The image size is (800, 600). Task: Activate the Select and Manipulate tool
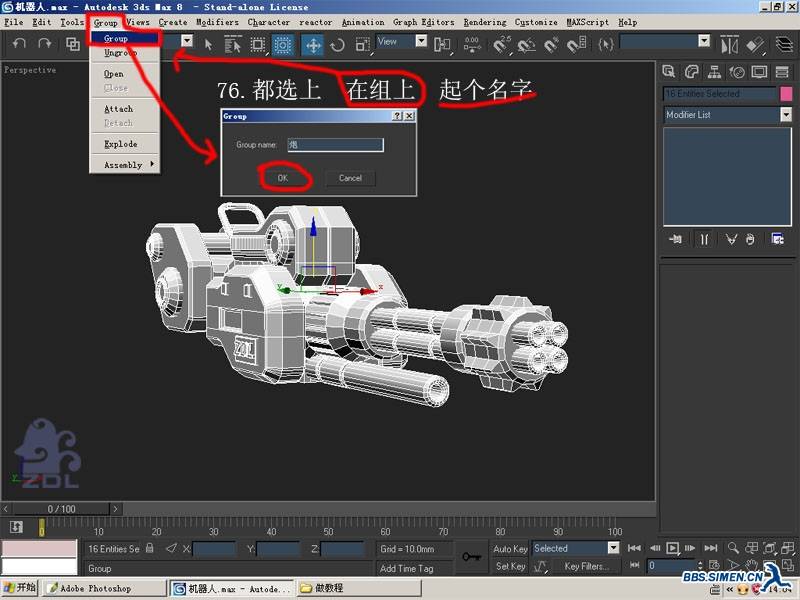[471, 45]
